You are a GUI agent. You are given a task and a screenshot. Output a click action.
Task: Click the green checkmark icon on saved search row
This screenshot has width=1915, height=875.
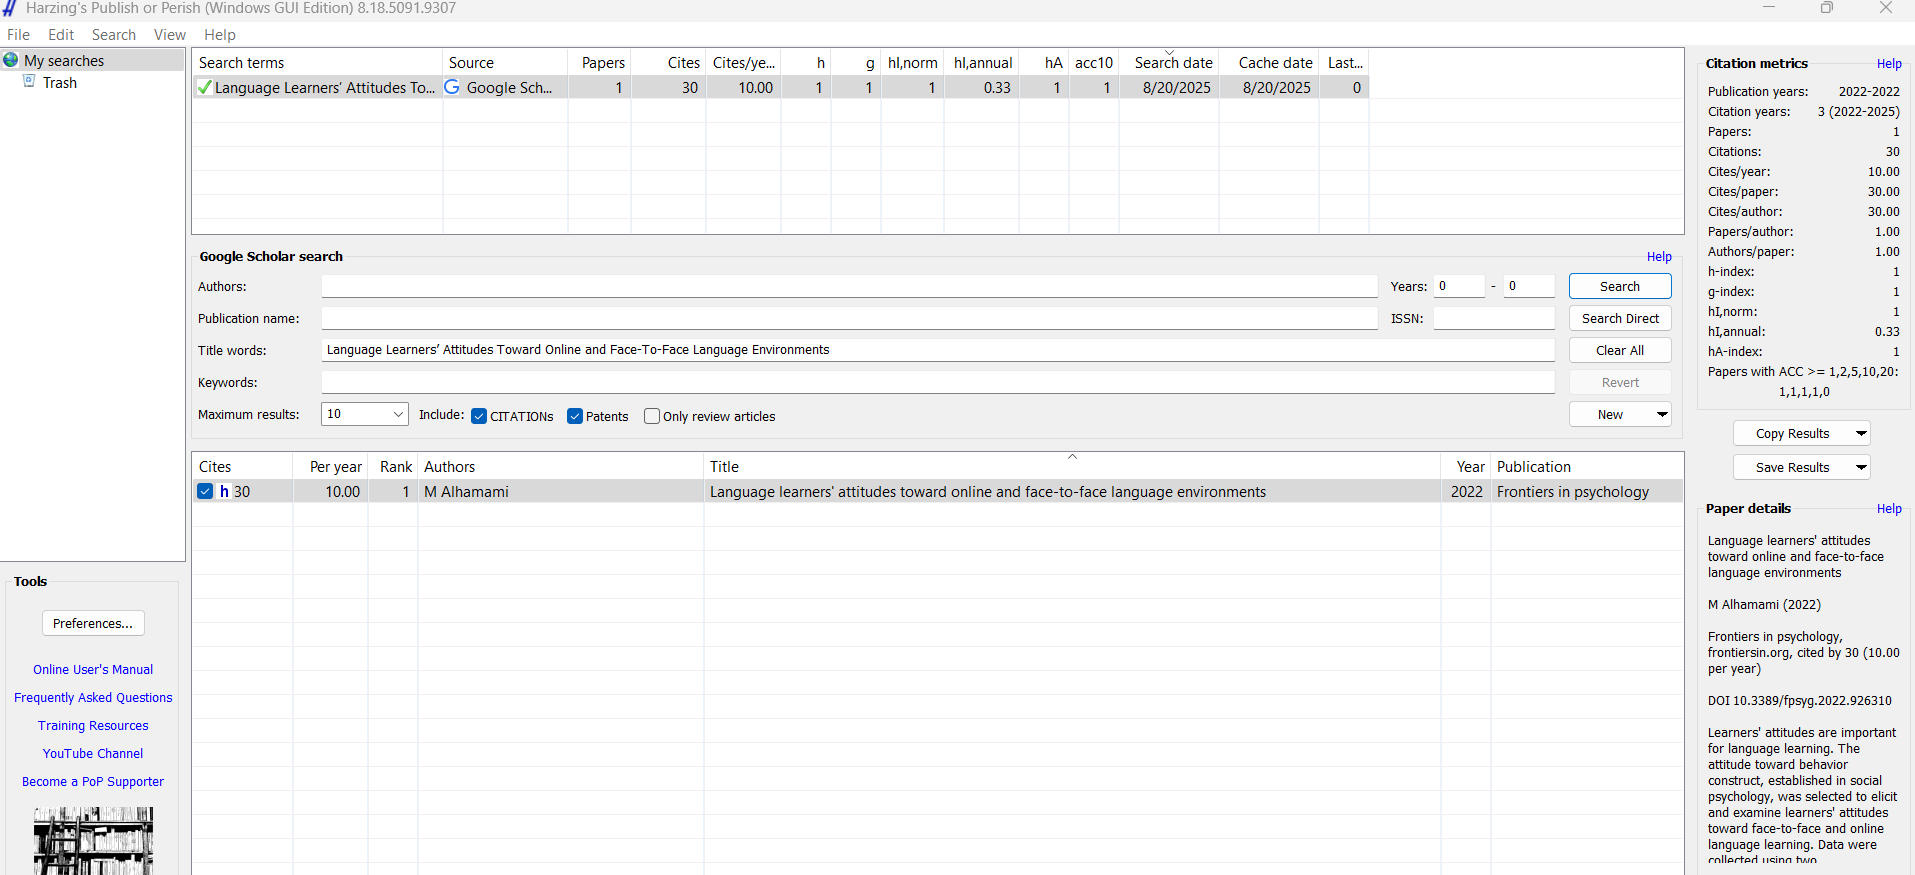tap(204, 88)
